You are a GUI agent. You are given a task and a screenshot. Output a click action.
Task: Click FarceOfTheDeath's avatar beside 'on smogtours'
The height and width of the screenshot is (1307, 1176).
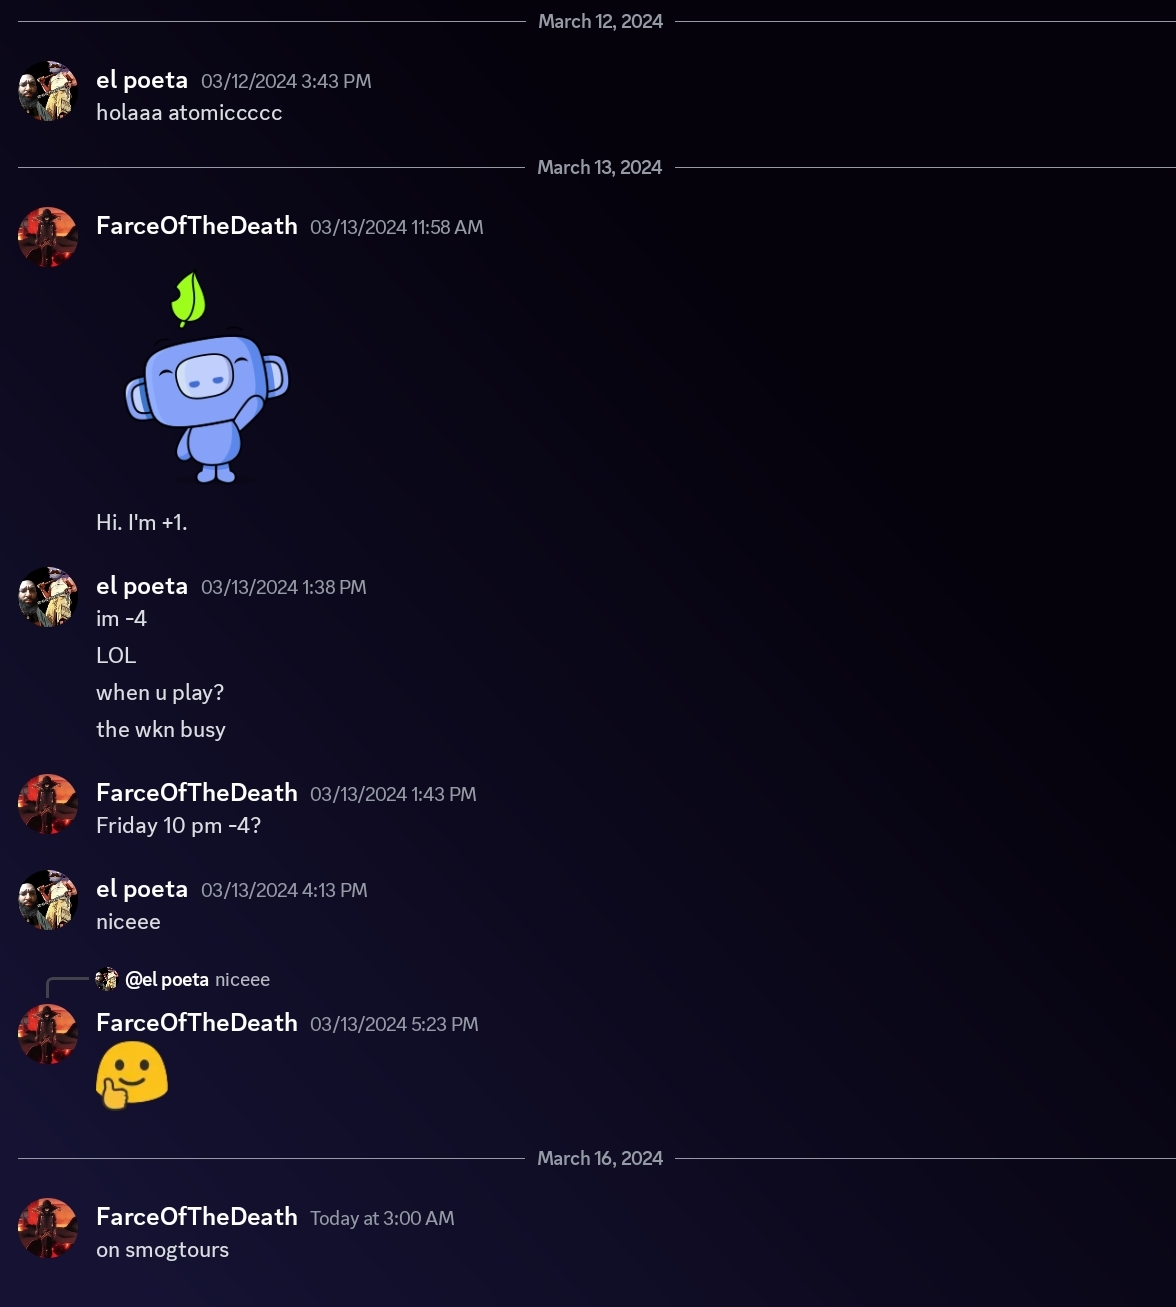(x=48, y=1228)
